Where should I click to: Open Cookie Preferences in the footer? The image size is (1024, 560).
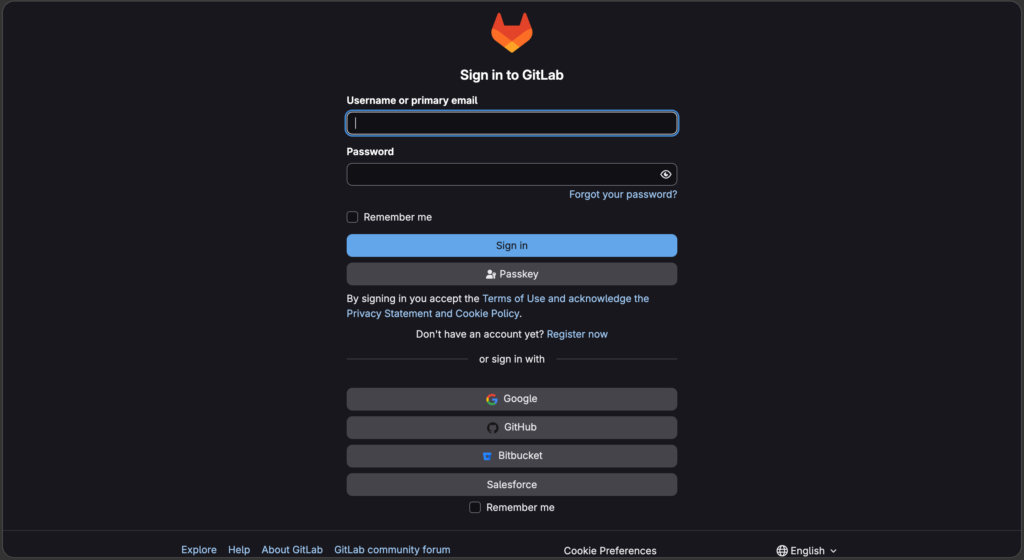point(610,551)
